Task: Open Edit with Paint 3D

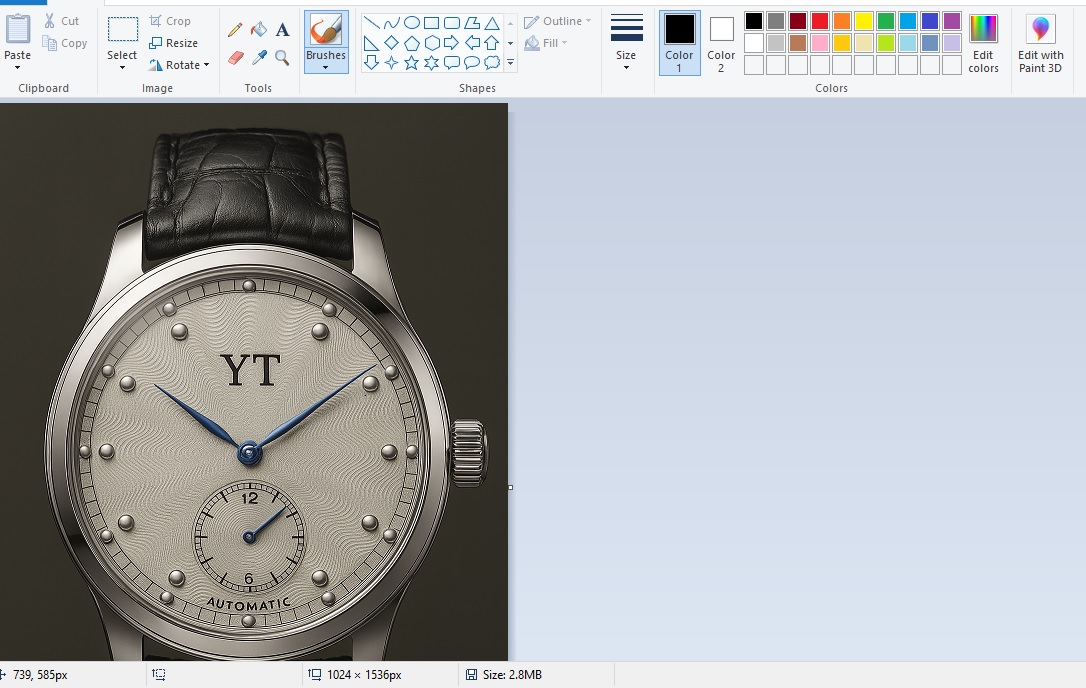Action: pos(1040,44)
